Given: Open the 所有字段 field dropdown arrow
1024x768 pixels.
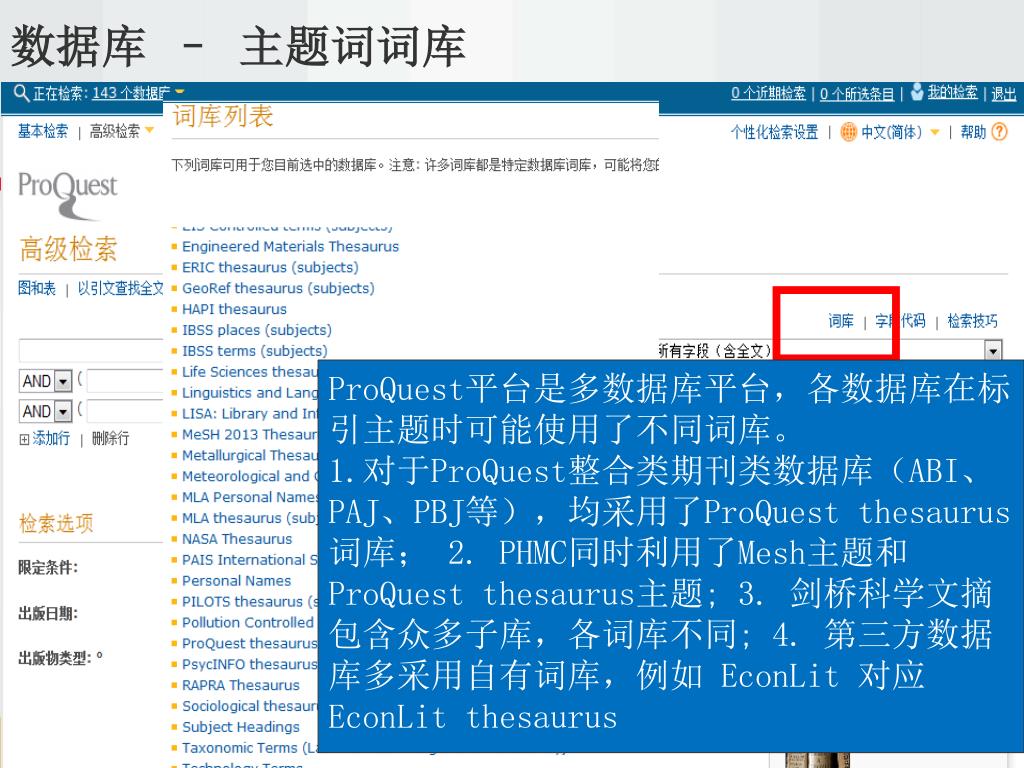Looking at the screenshot, I should 993,351.
